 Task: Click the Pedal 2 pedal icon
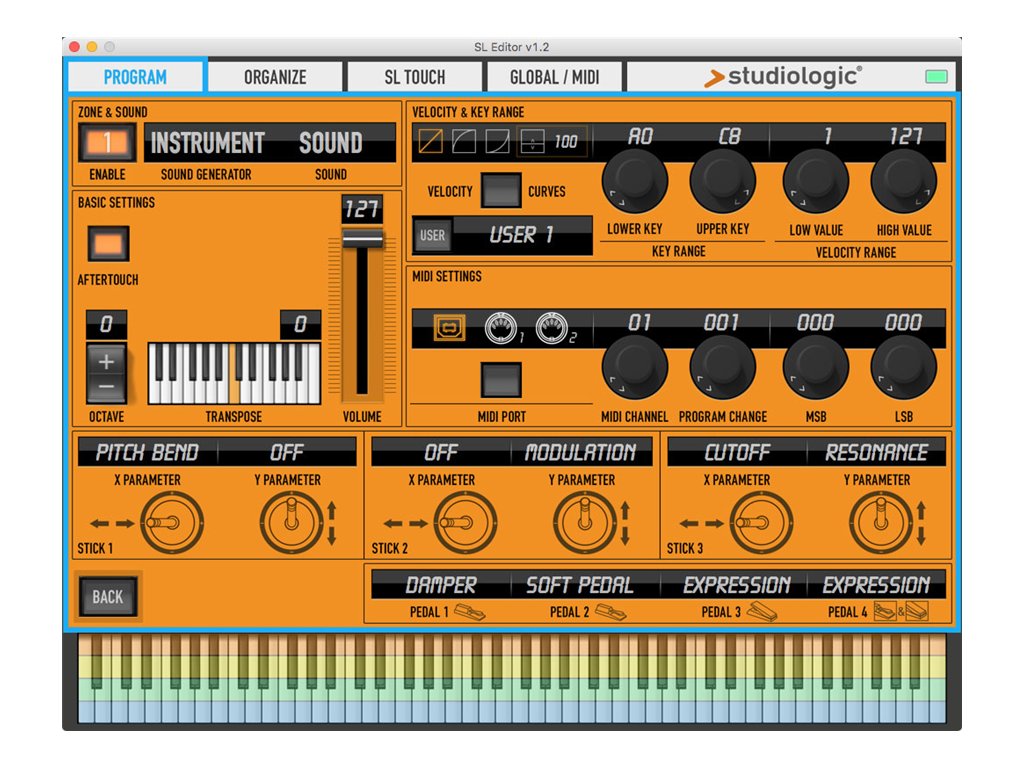point(611,613)
